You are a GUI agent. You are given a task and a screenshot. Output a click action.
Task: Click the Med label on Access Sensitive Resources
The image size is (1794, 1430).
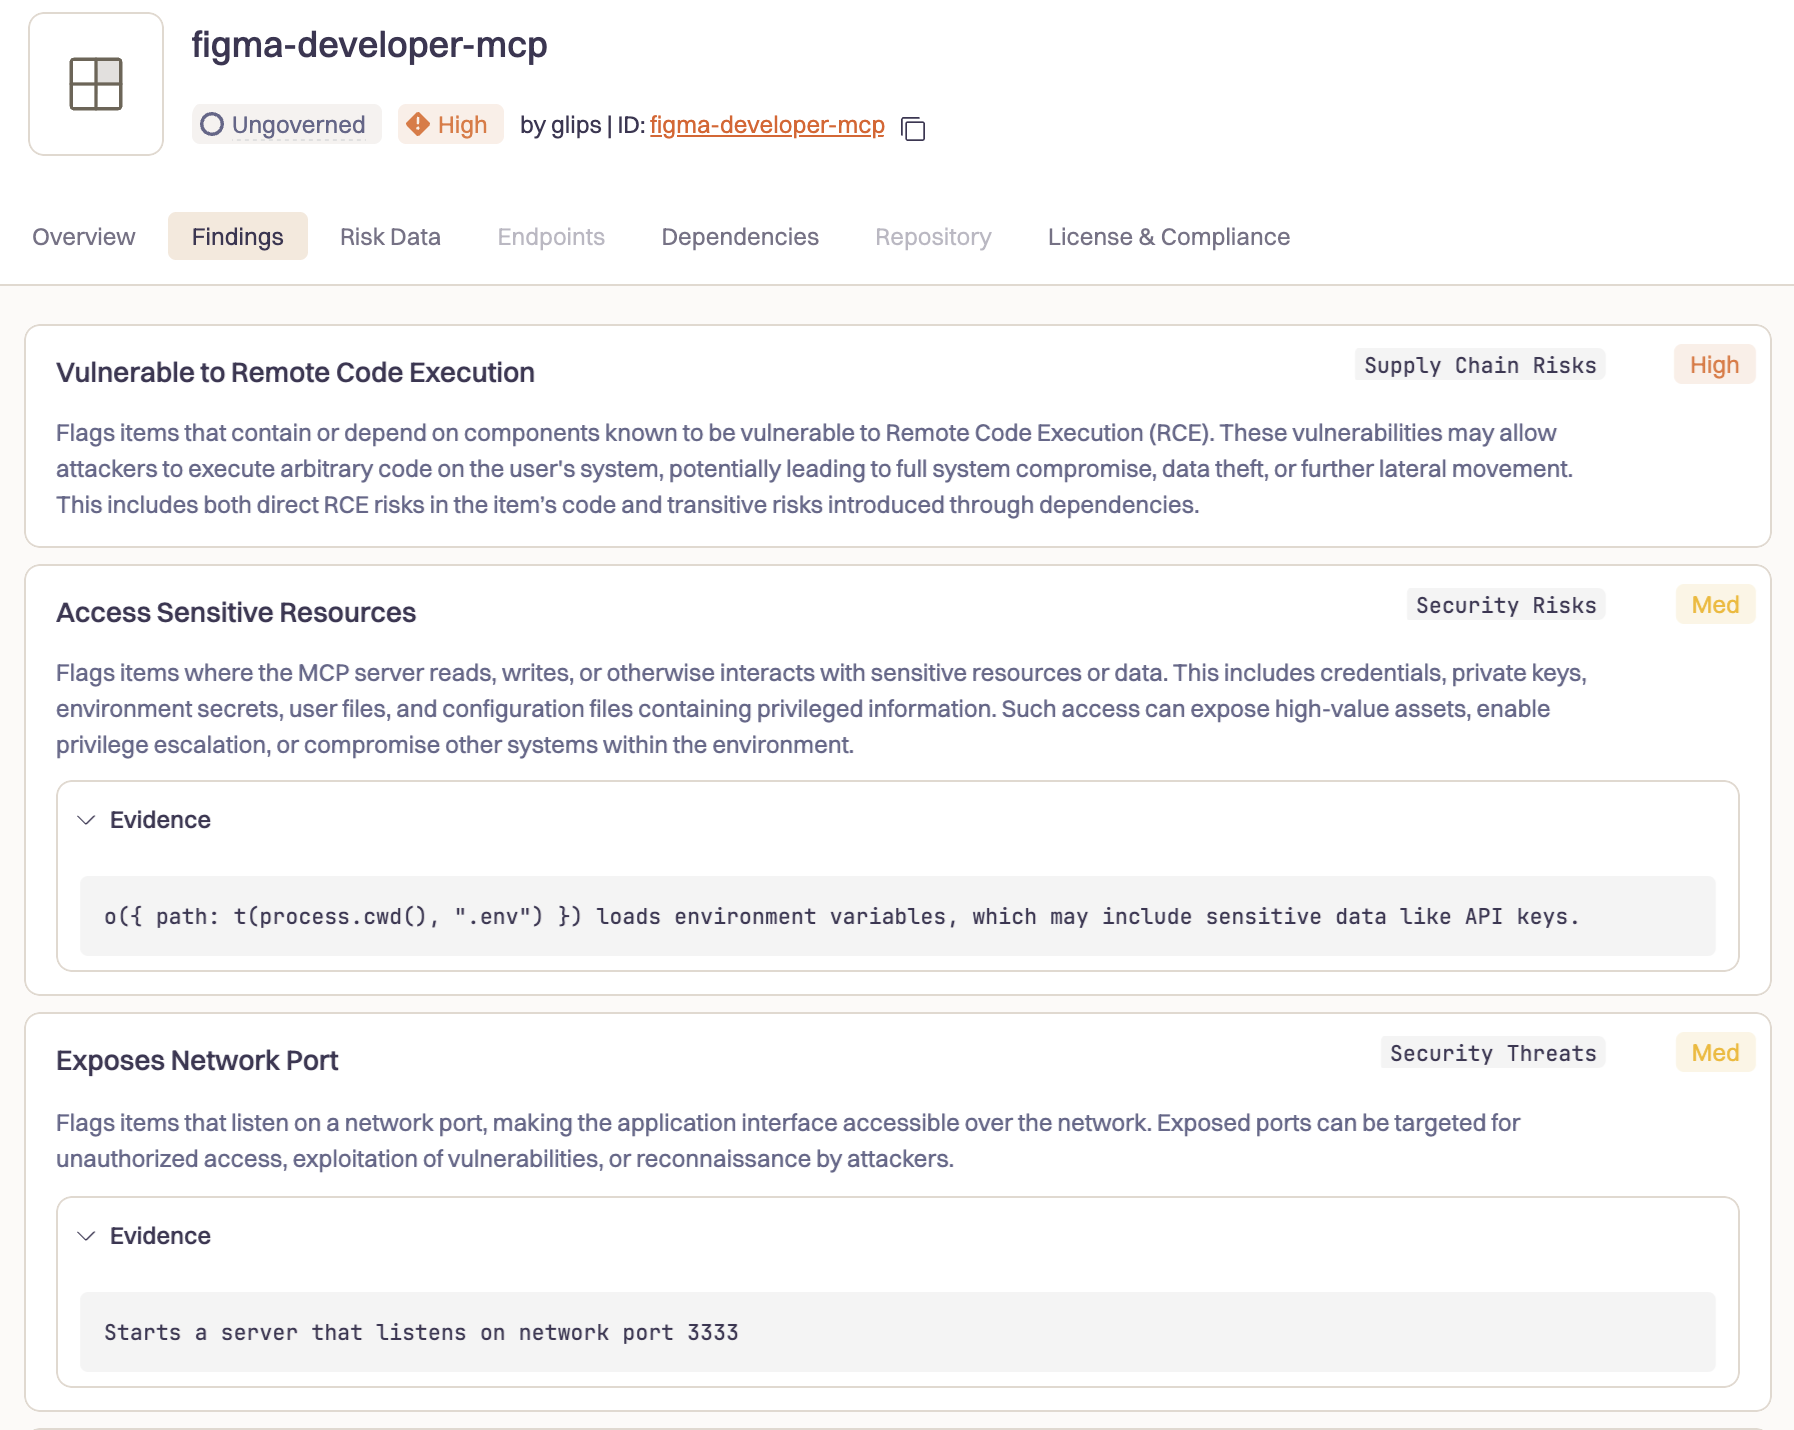(x=1716, y=605)
